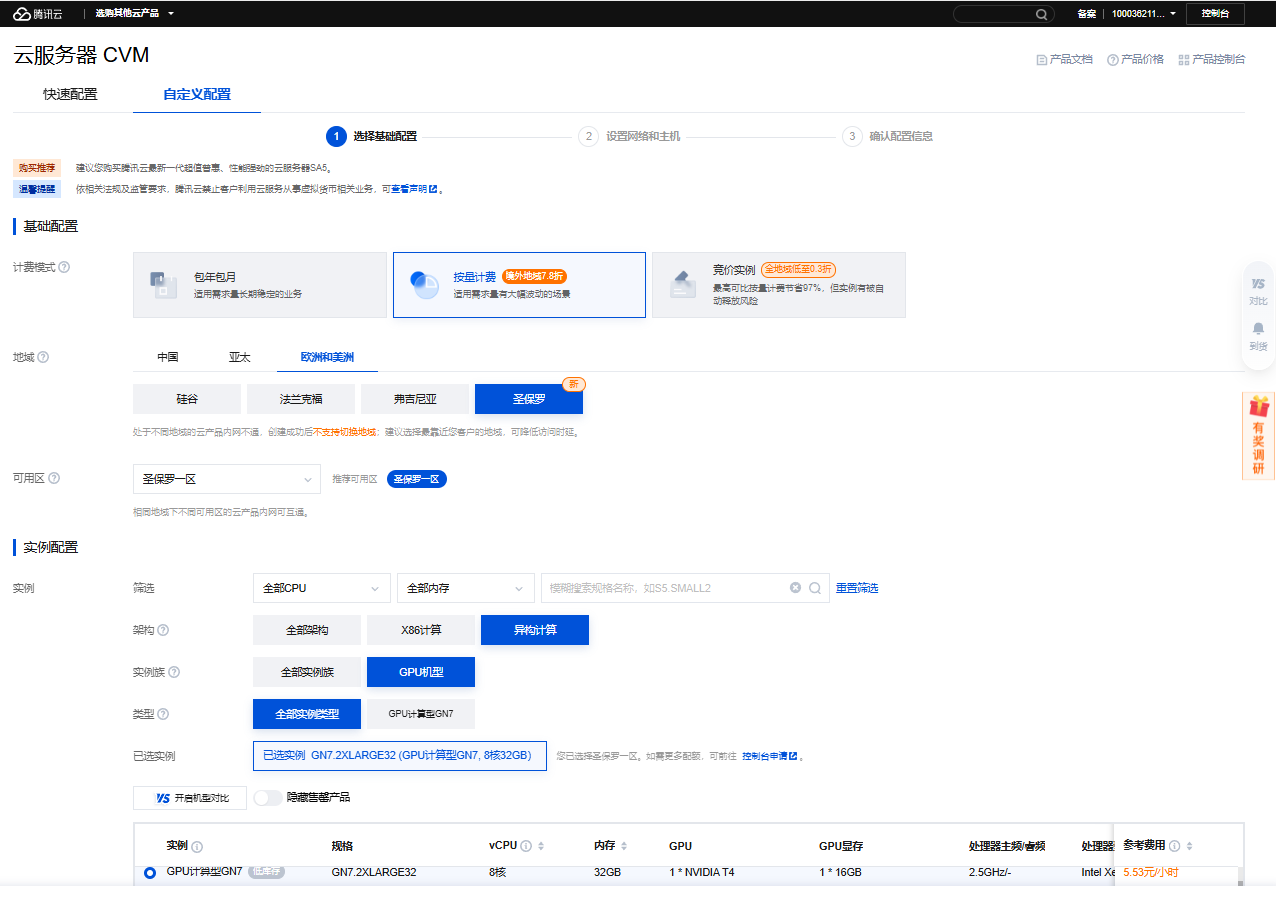Screen dimensions: 1276x899
Task: Click the 包年包月 billing card icon
Action: point(163,285)
